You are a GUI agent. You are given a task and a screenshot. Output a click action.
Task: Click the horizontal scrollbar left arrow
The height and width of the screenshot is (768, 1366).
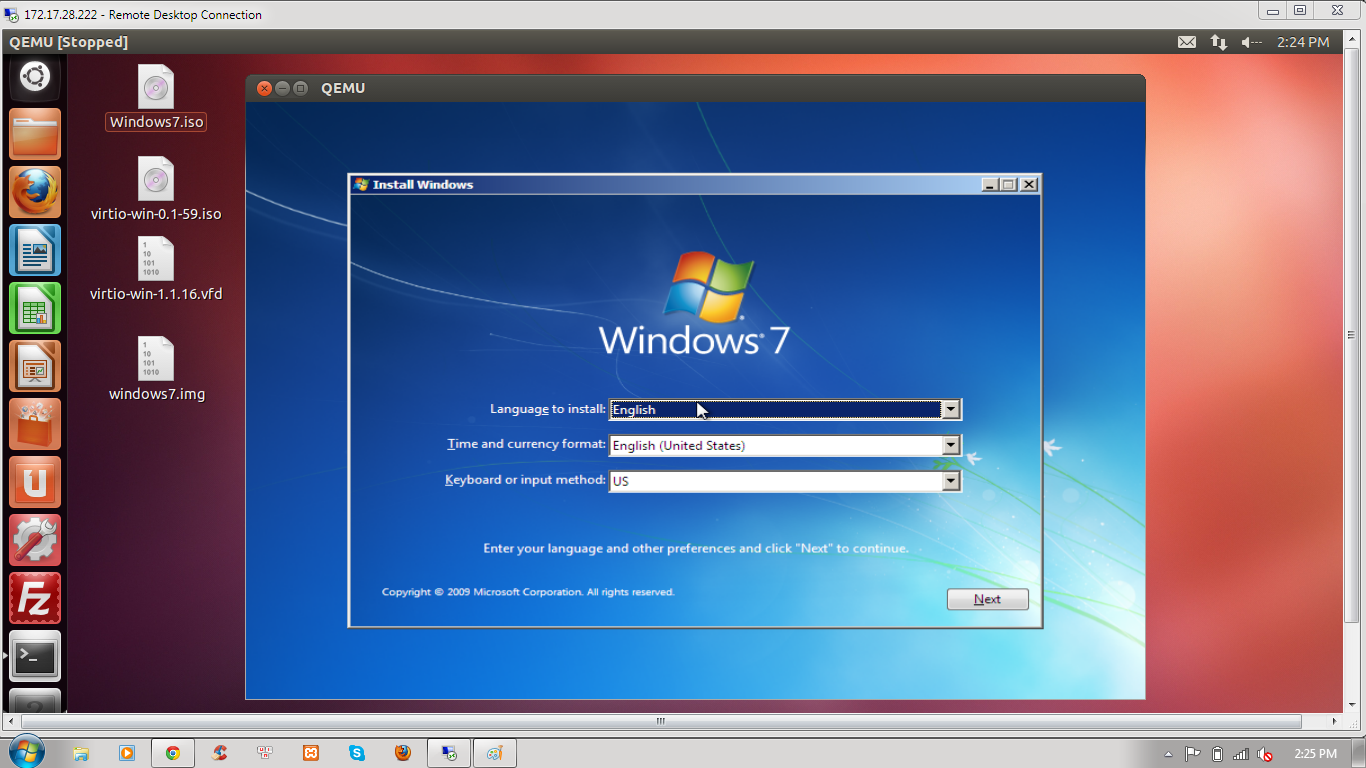(x=10, y=721)
